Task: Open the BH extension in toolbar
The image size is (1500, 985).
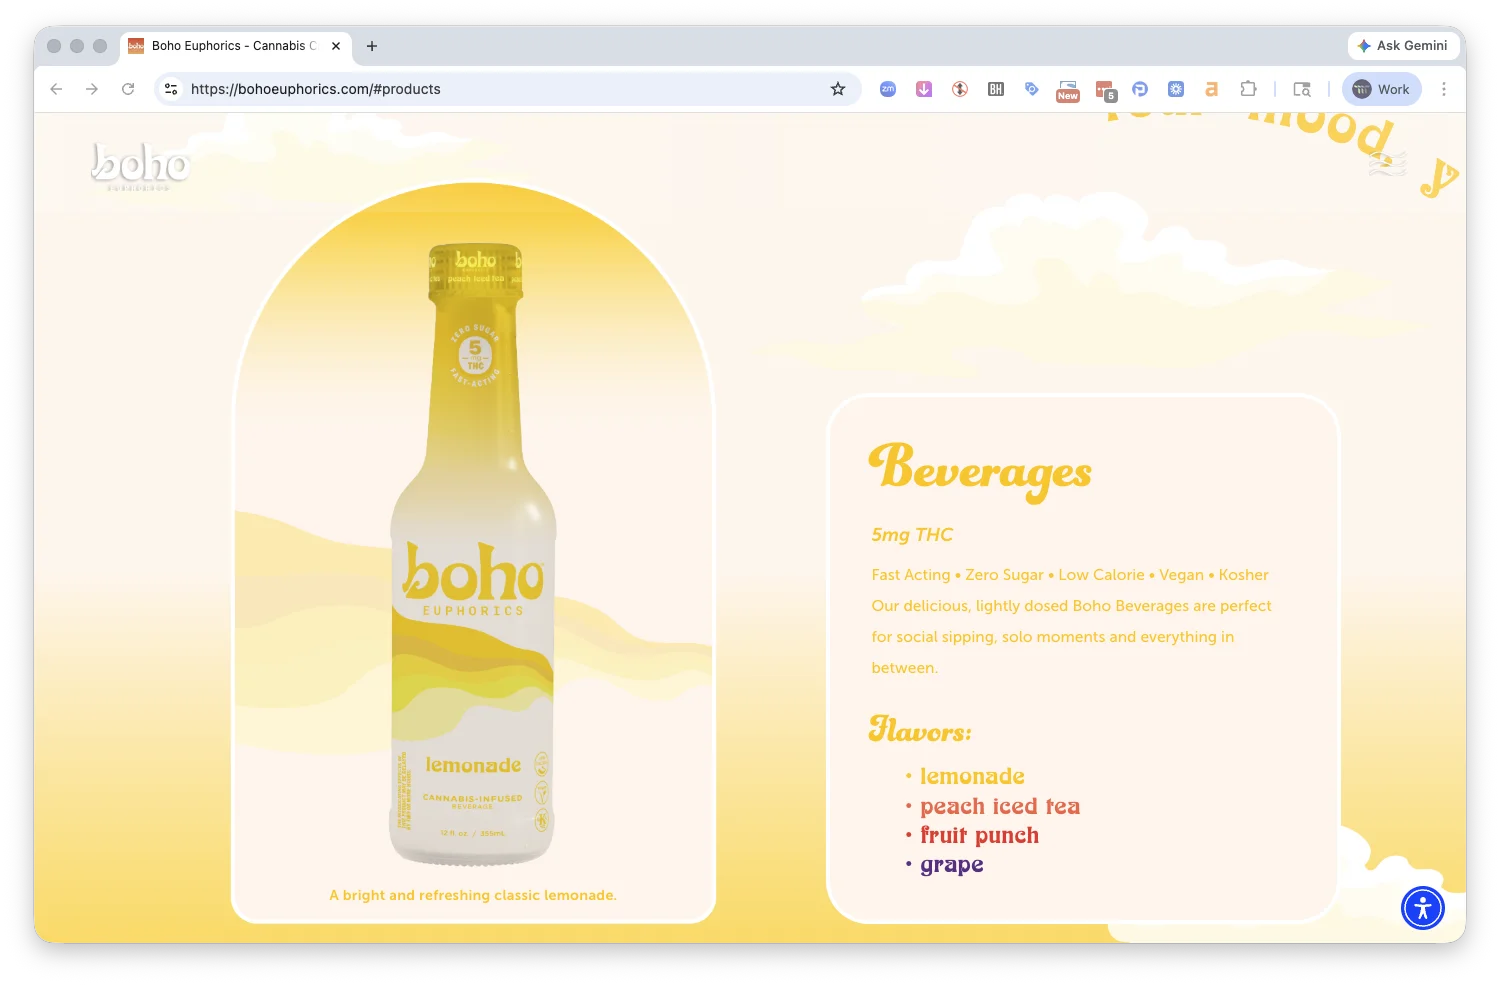Action: (995, 89)
